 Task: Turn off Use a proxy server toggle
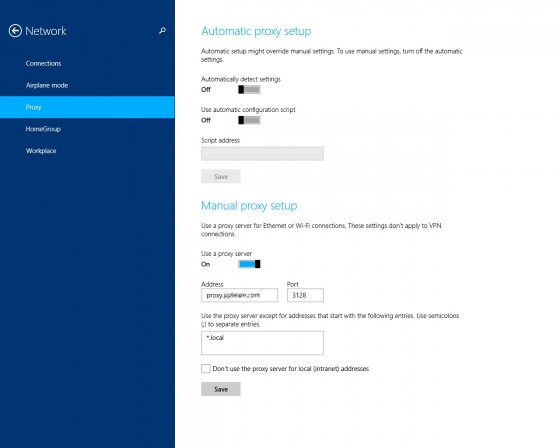tap(249, 264)
